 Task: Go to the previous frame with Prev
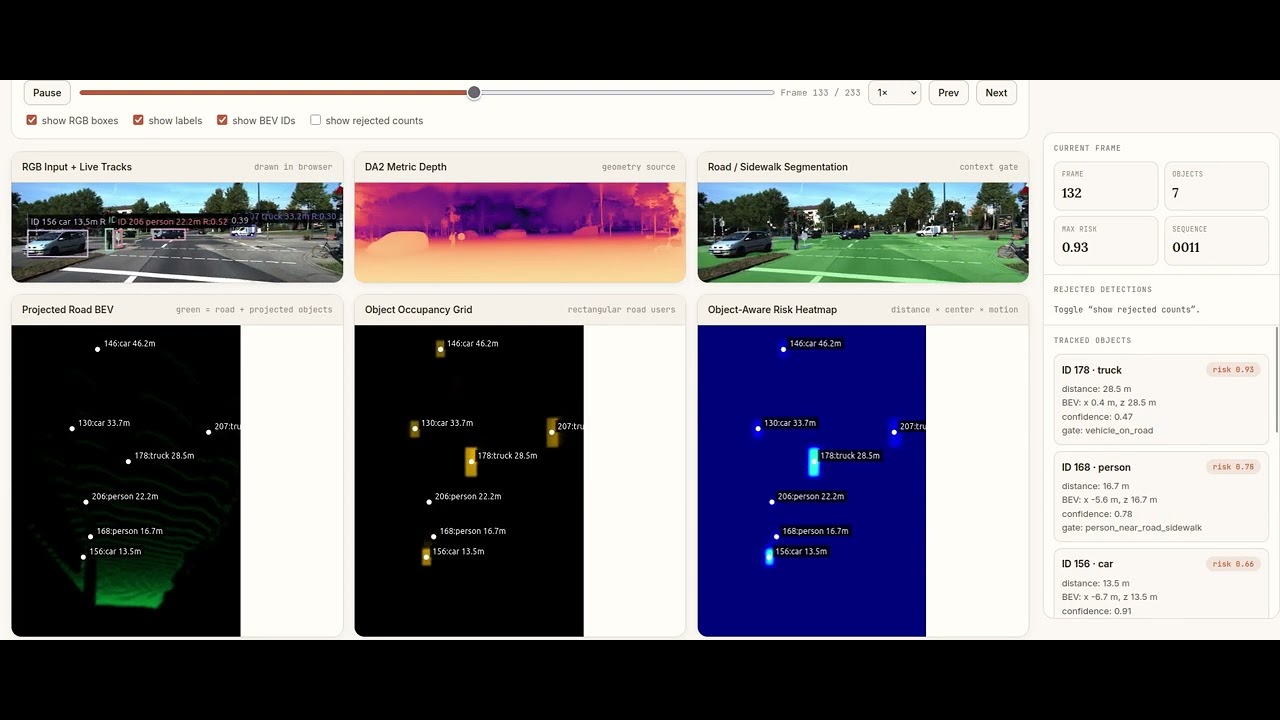[x=948, y=93]
